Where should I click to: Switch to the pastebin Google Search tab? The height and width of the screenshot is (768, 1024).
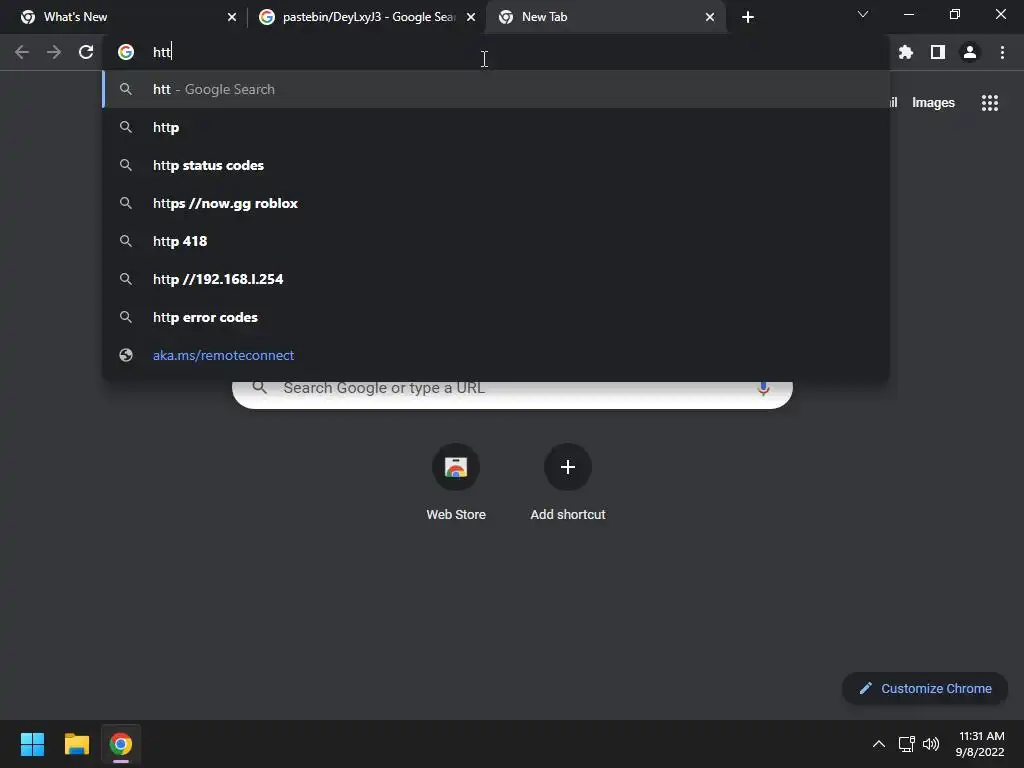coord(367,17)
